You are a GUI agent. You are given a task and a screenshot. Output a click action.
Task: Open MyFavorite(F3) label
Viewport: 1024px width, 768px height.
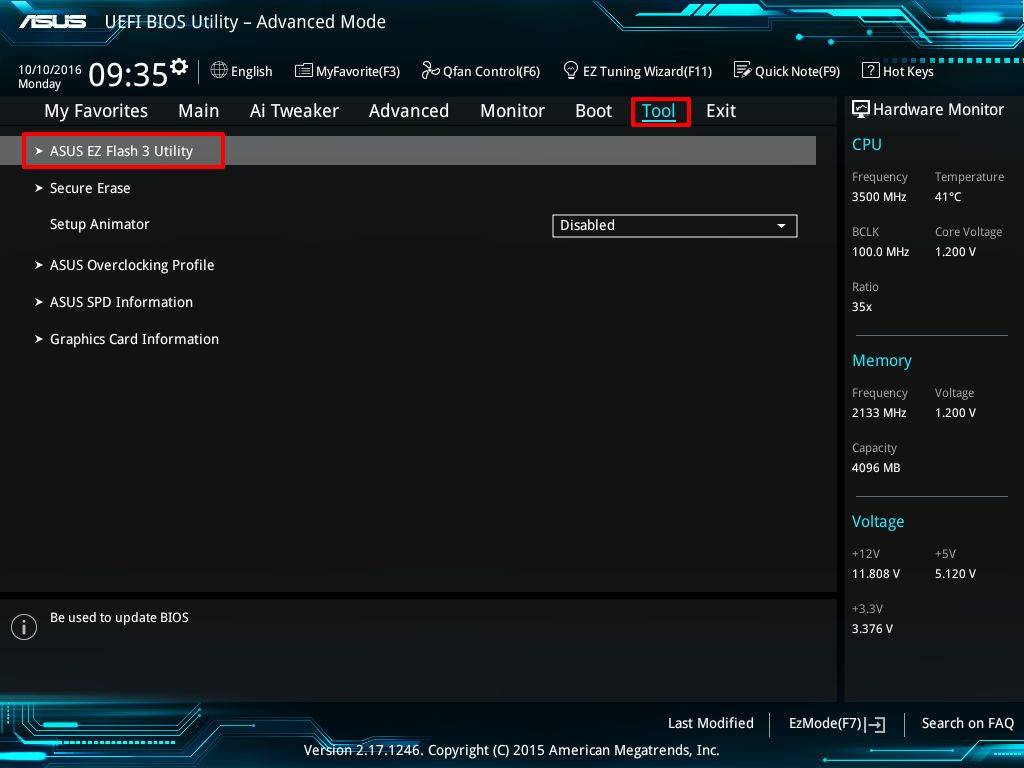pyautogui.click(x=358, y=71)
